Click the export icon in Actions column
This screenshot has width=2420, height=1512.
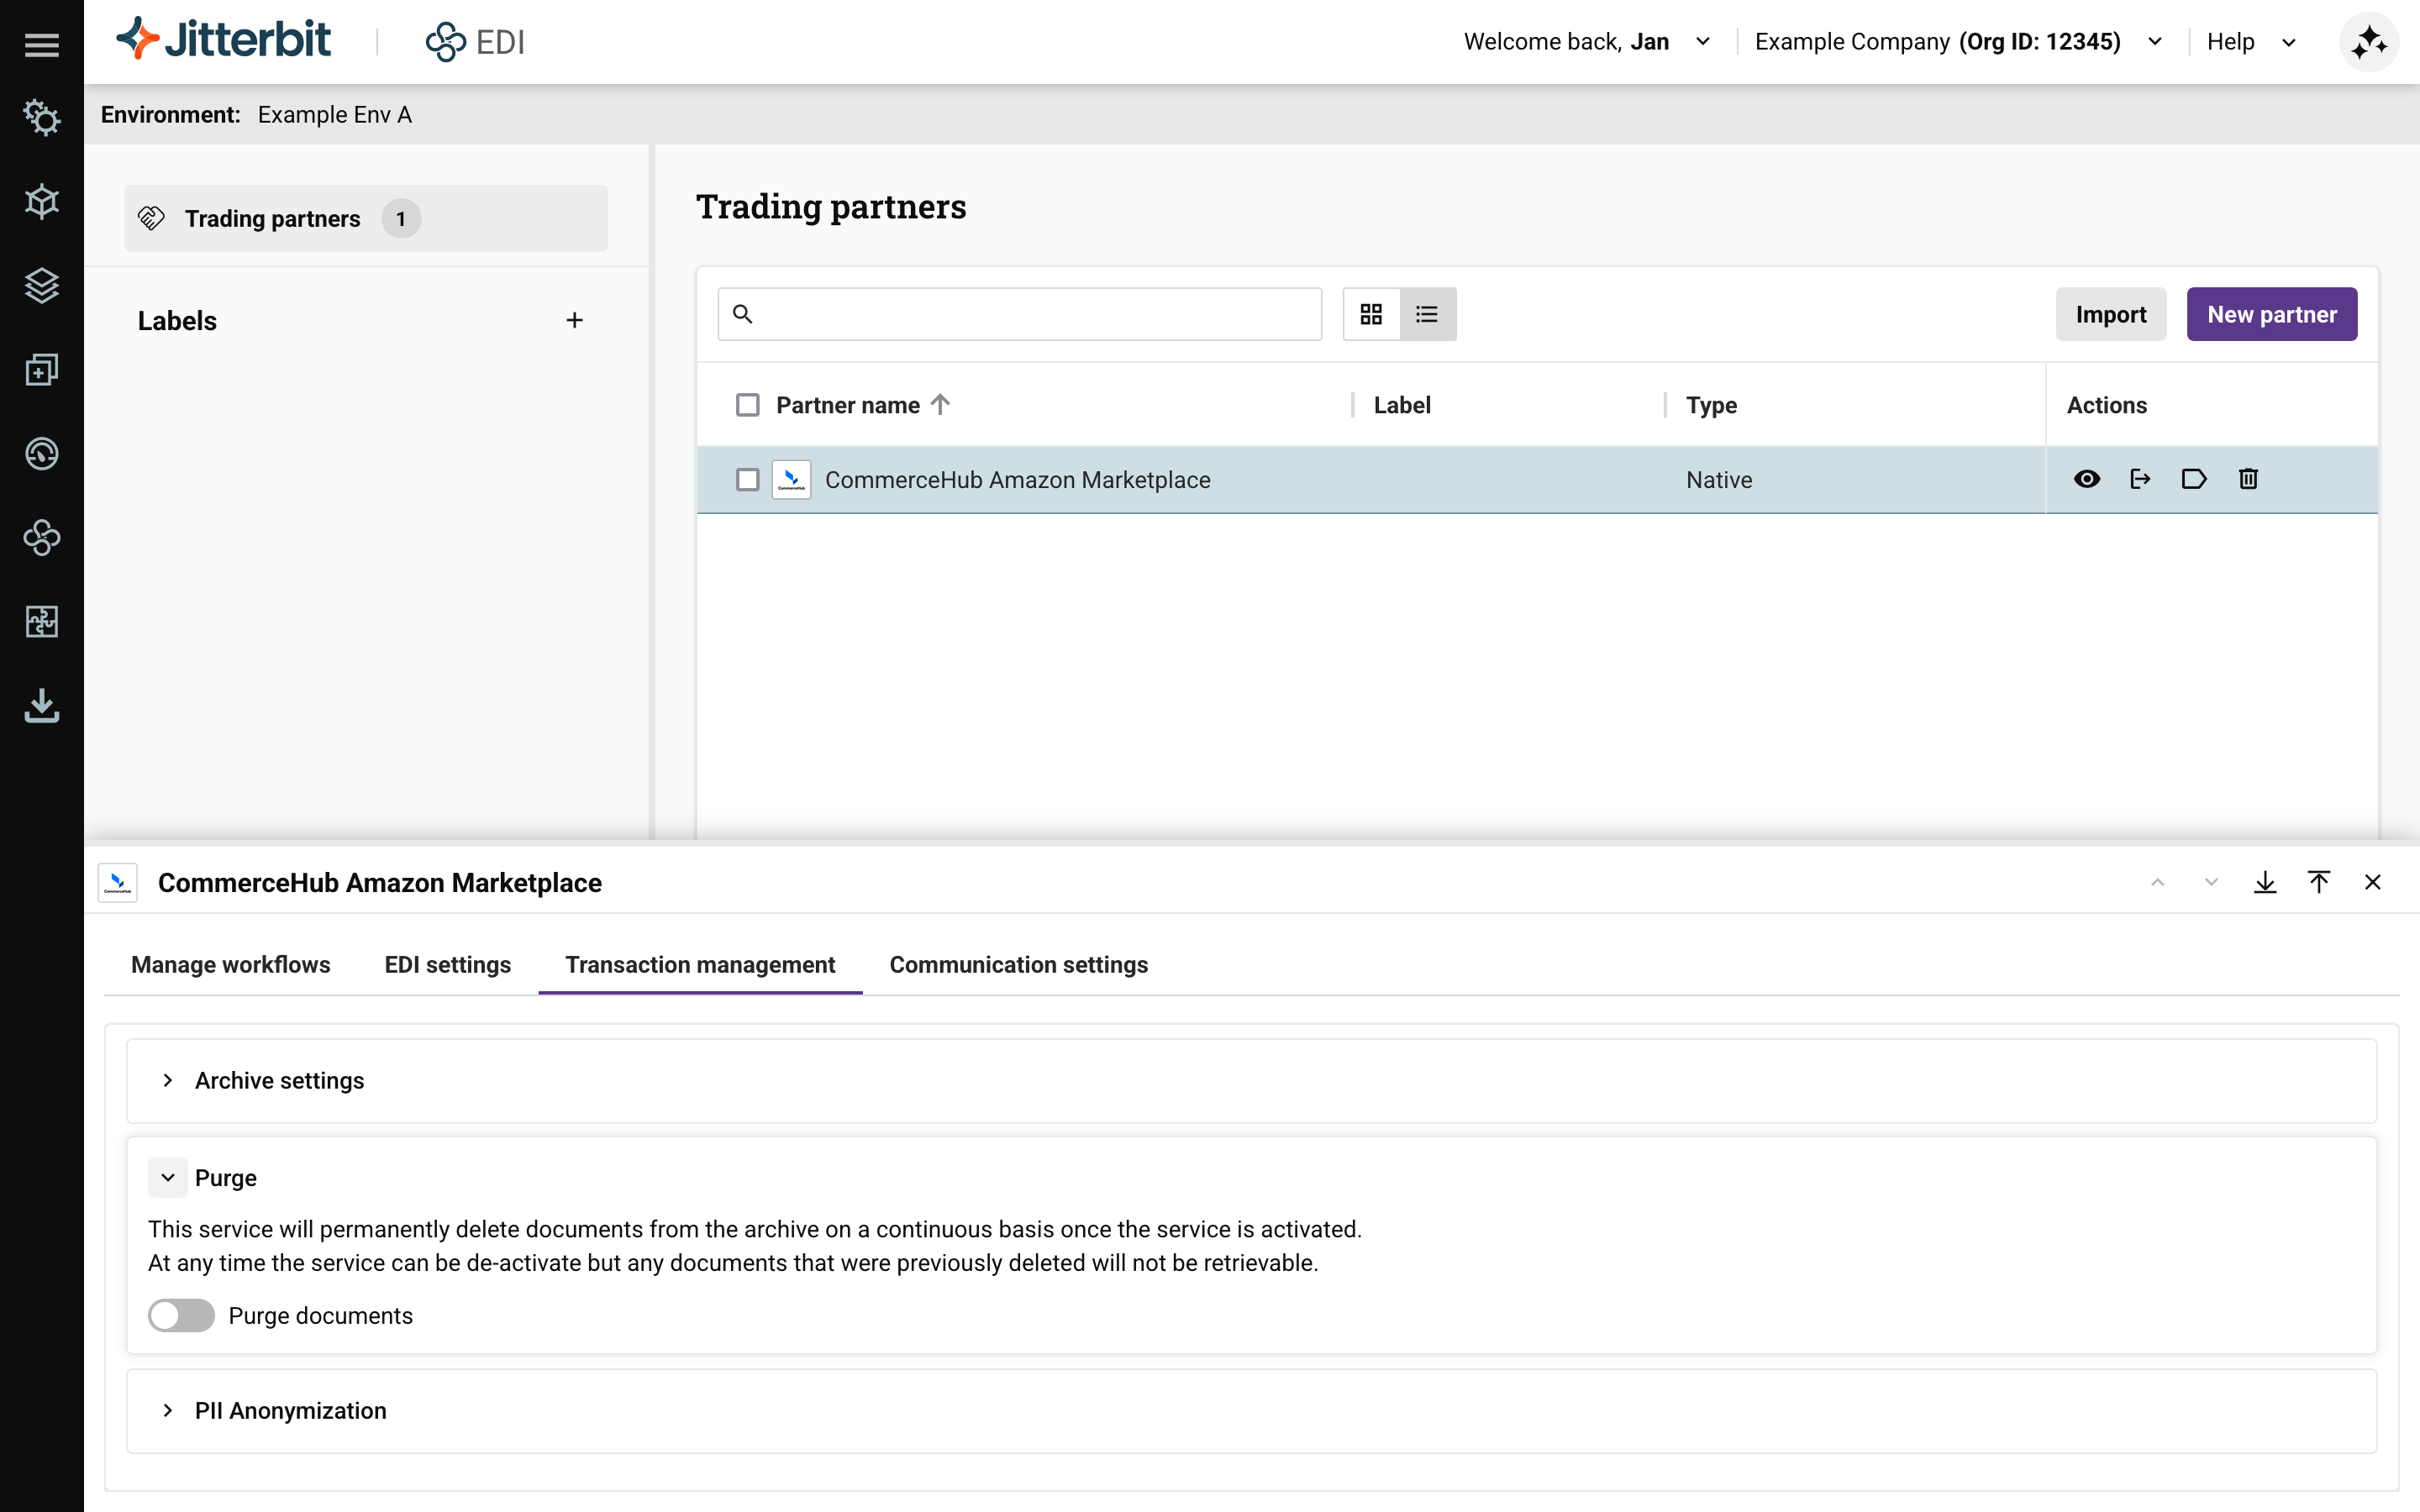pos(2140,479)
